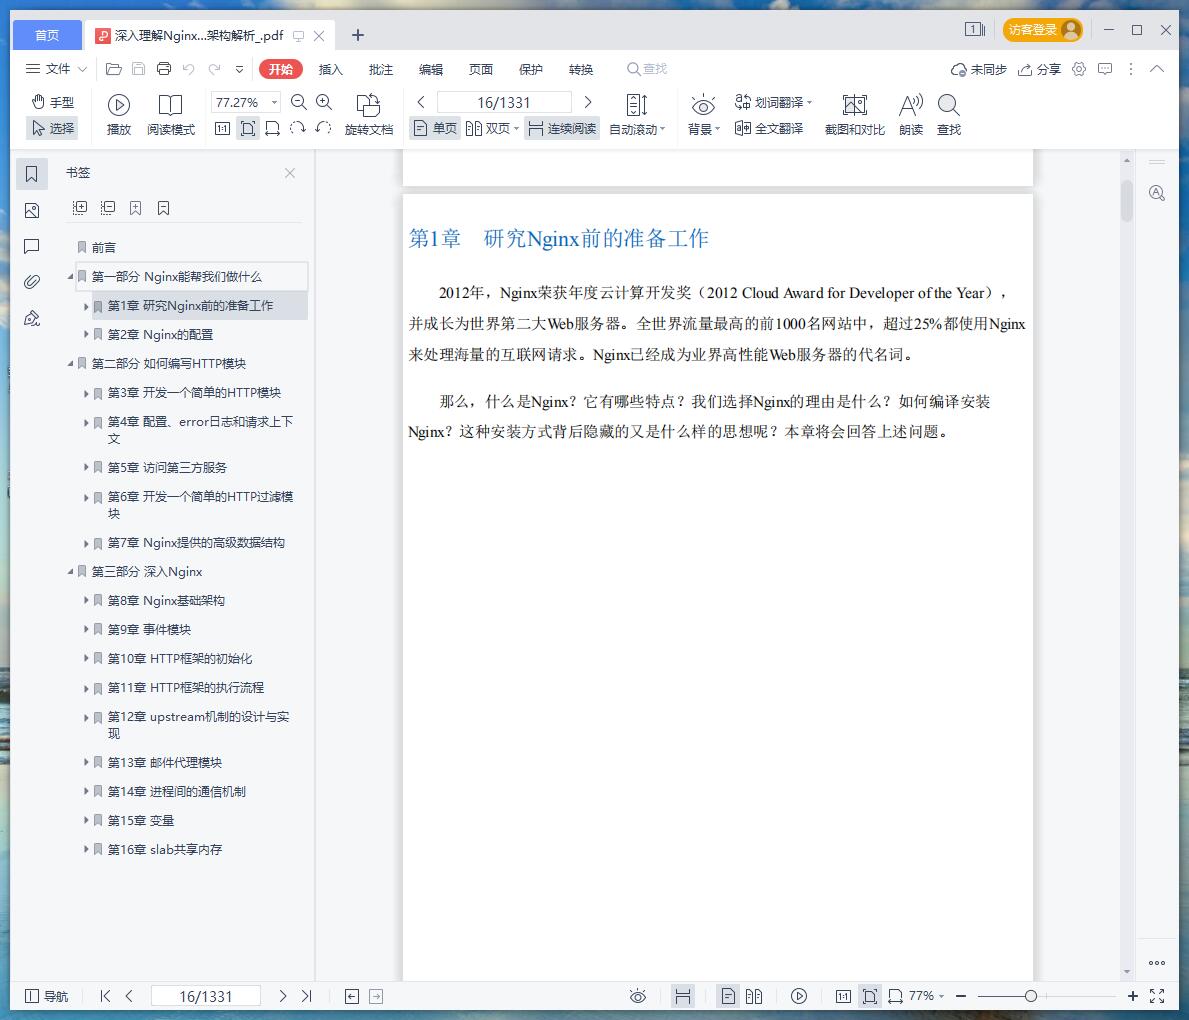
Task: Expand all bookmarks icon
Action: pyautogui.click(x=80, y=208)
